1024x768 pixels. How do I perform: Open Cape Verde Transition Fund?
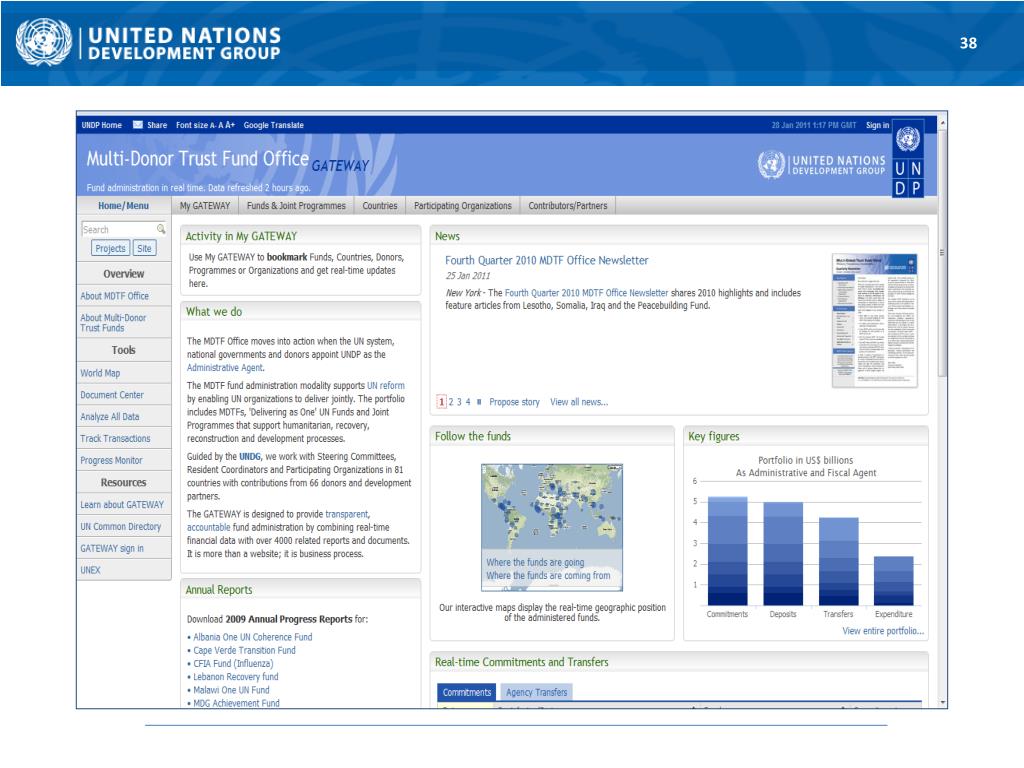(244, 651)
